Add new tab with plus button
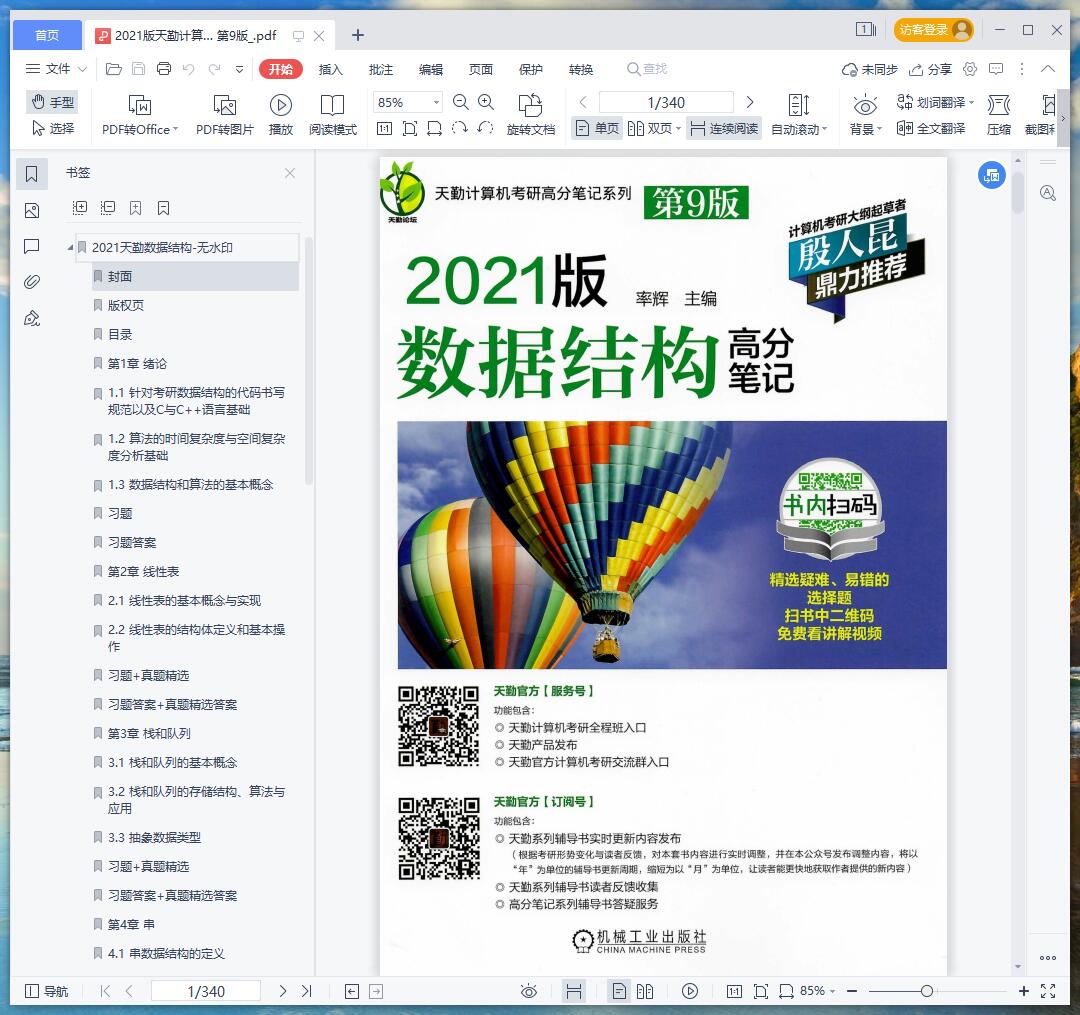1080x1015 pixels. [x=357, y=35]
